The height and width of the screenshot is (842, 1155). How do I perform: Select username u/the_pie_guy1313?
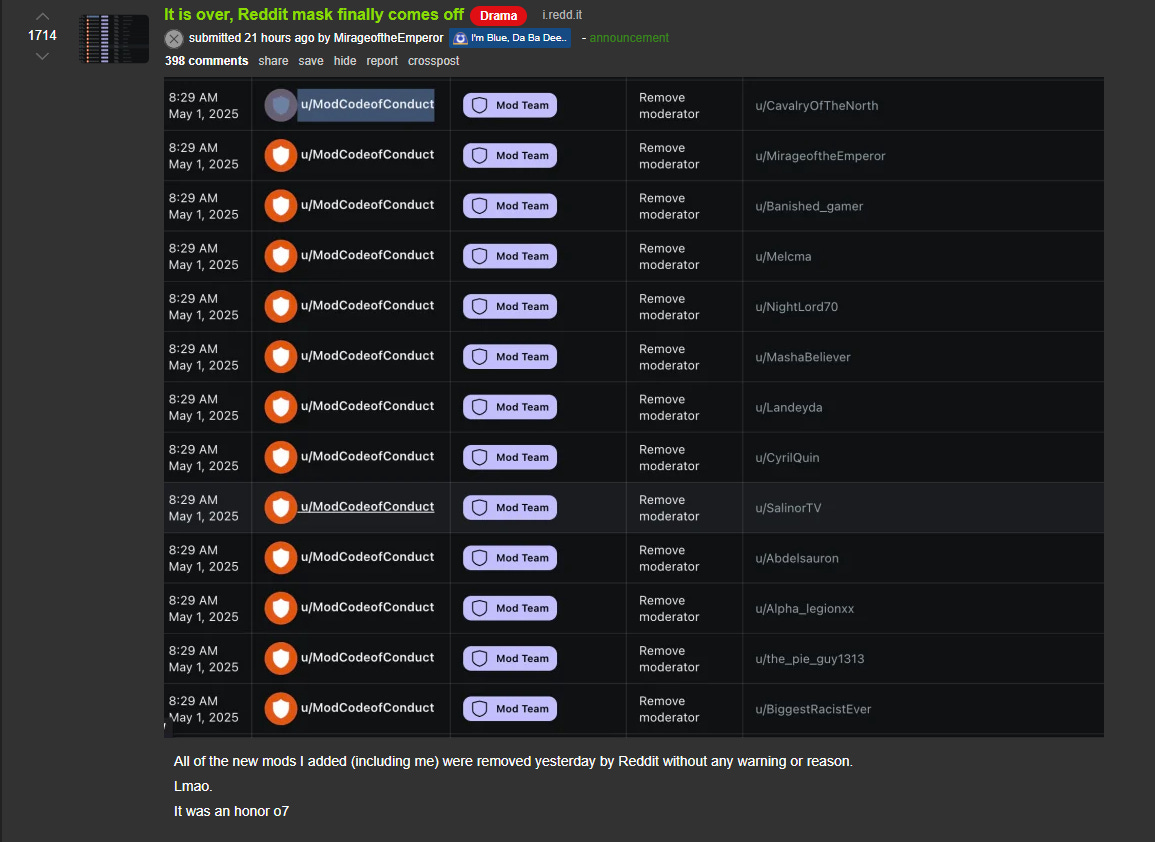tap(810, 659)
